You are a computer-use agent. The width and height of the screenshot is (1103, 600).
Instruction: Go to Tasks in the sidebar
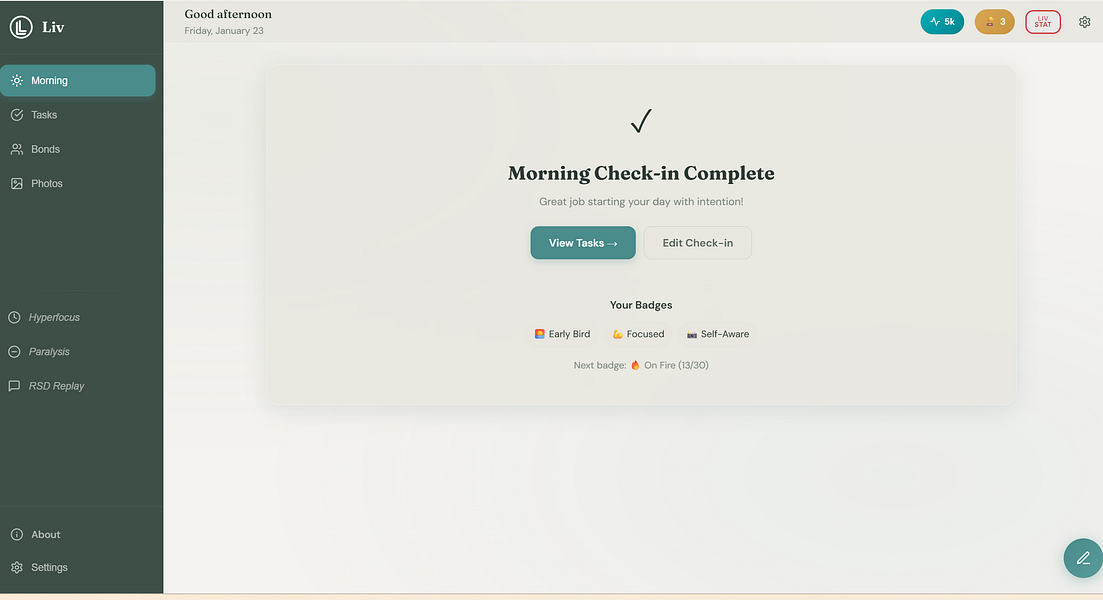[78, 115]
